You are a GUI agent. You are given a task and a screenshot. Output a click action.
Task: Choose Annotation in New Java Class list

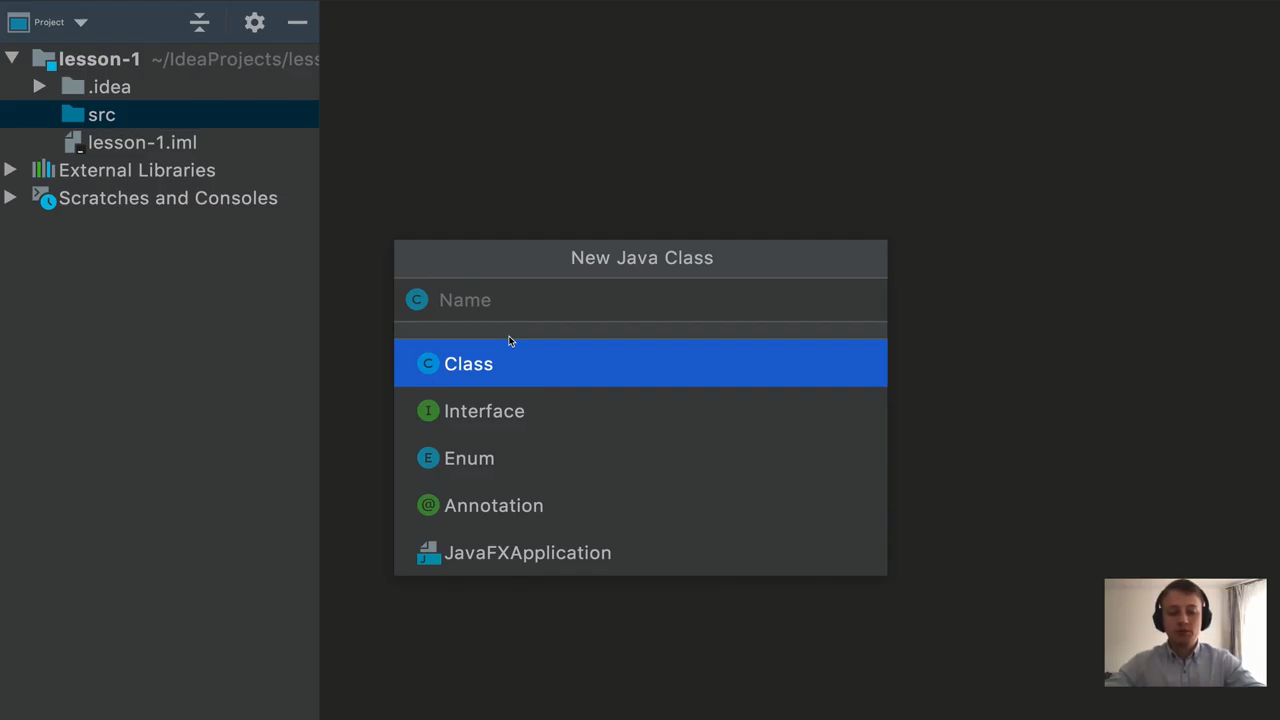pos(640,505)
